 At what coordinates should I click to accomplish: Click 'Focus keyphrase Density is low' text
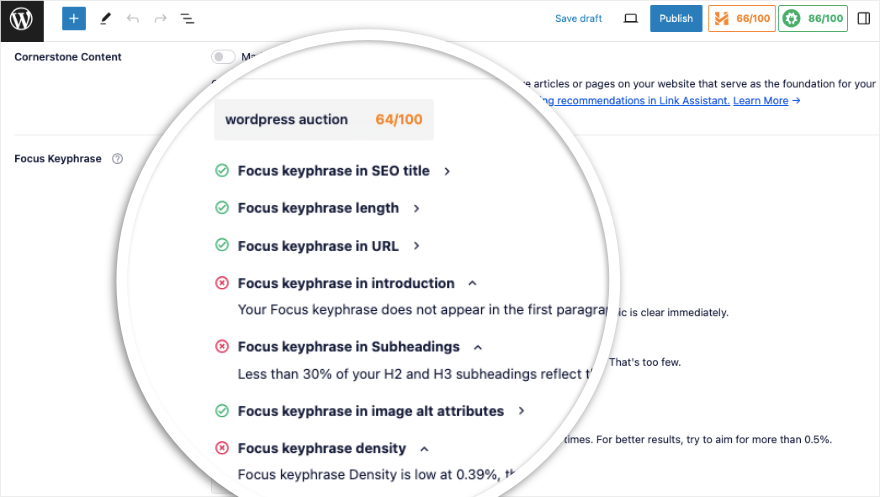tap(377, 475)
